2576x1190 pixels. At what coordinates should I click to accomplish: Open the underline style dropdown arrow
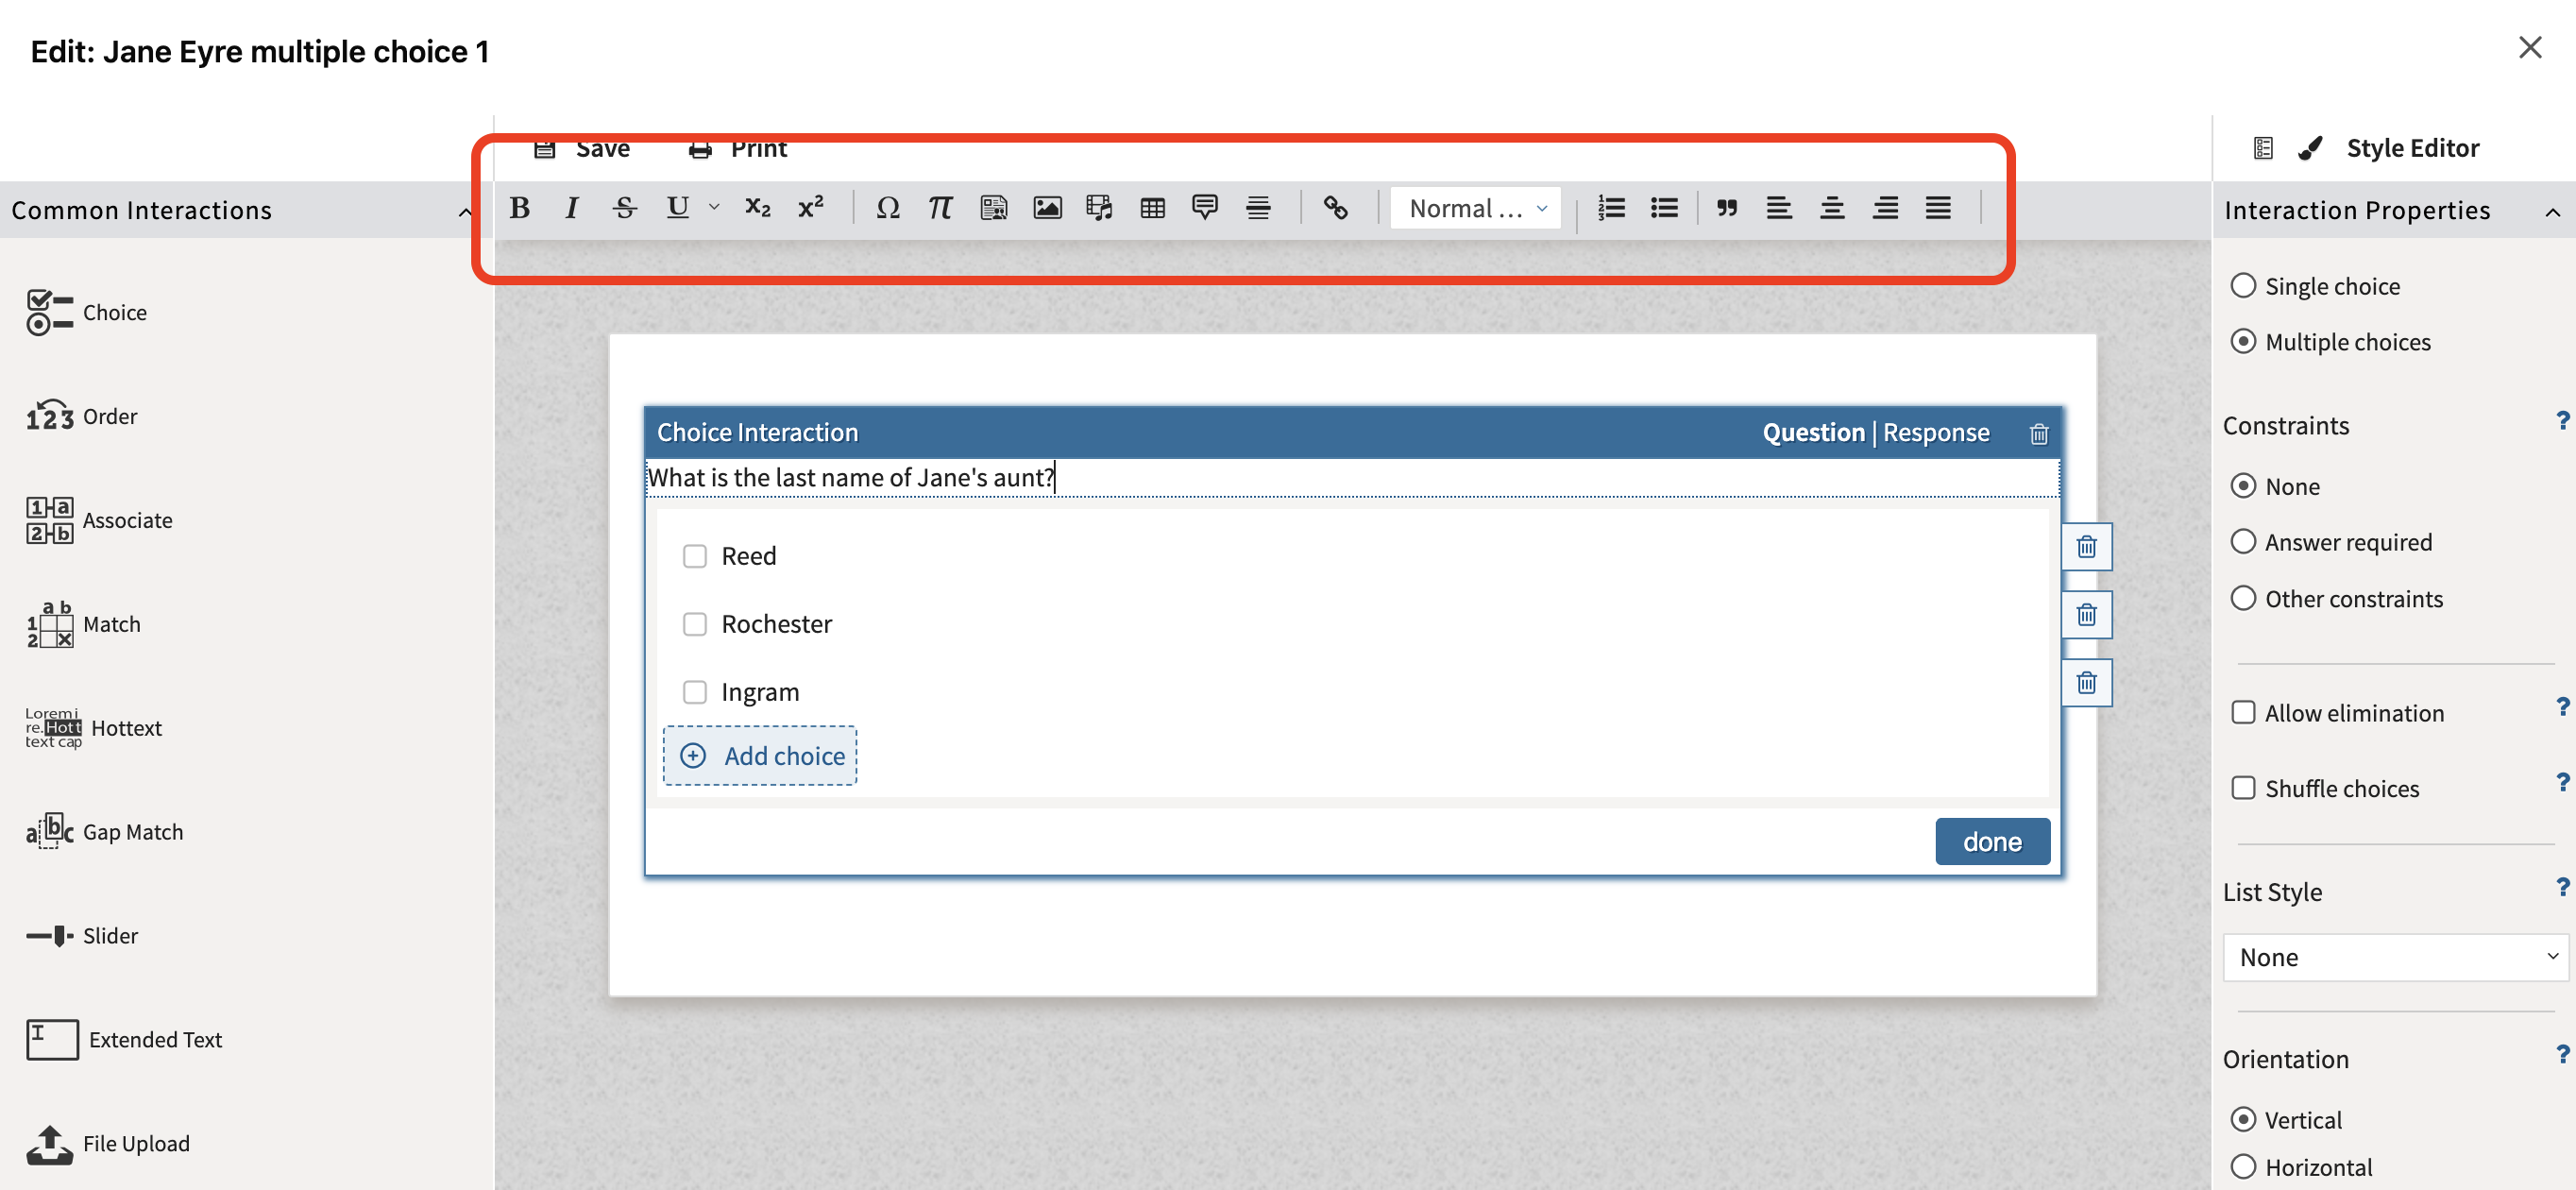pos(714,208)
